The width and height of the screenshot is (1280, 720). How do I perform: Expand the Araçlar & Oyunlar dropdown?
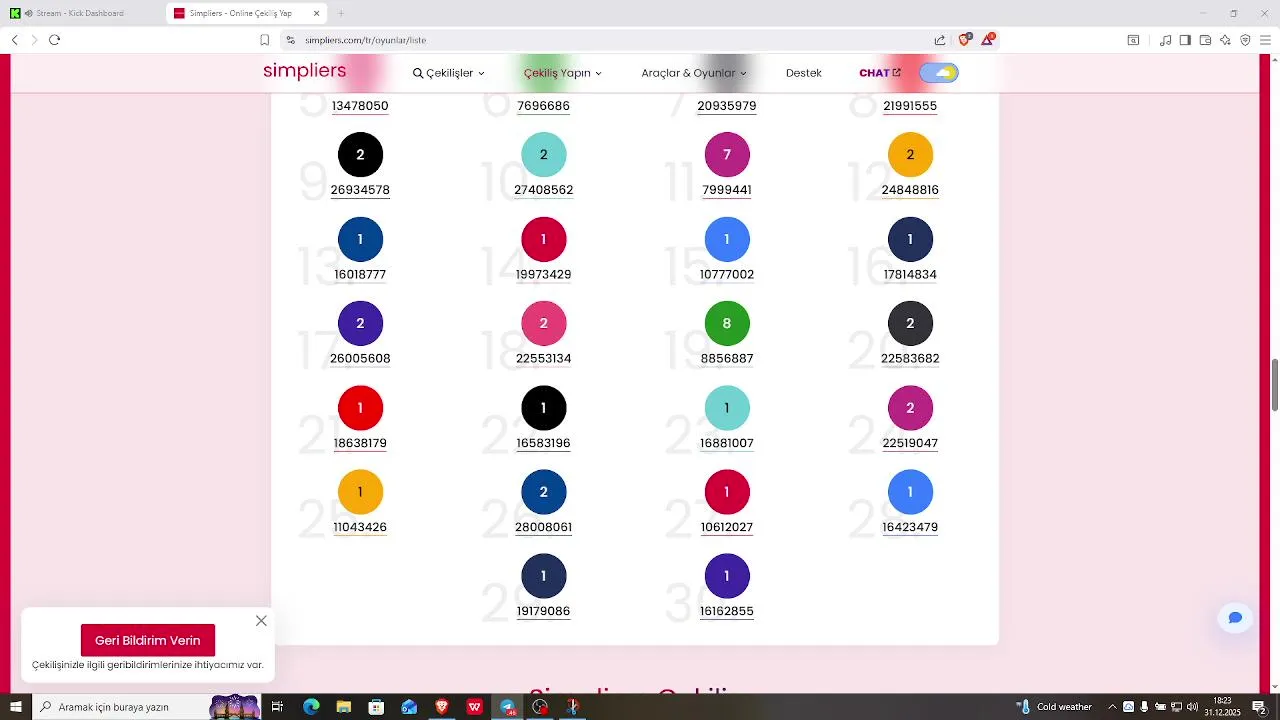click(x=694, y=73)
